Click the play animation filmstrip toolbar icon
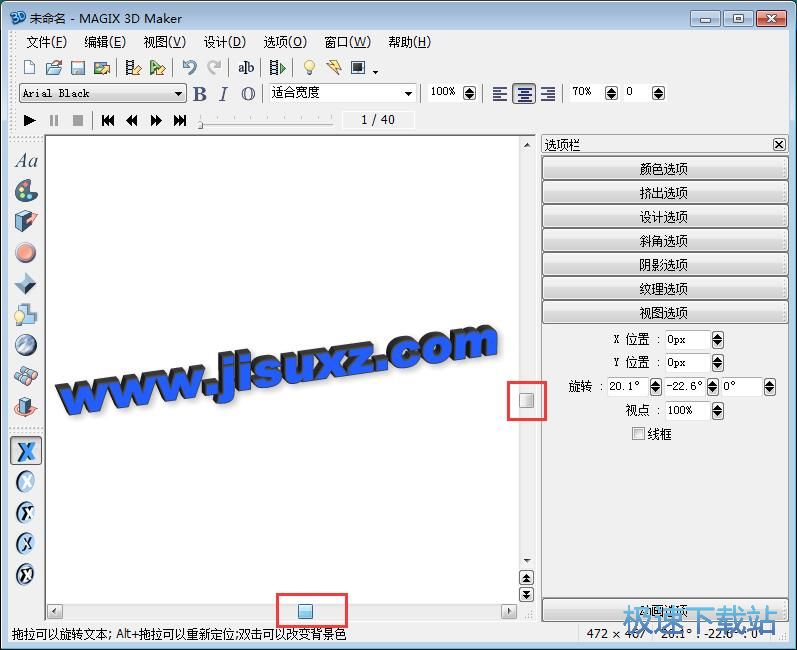 point(278,67)
